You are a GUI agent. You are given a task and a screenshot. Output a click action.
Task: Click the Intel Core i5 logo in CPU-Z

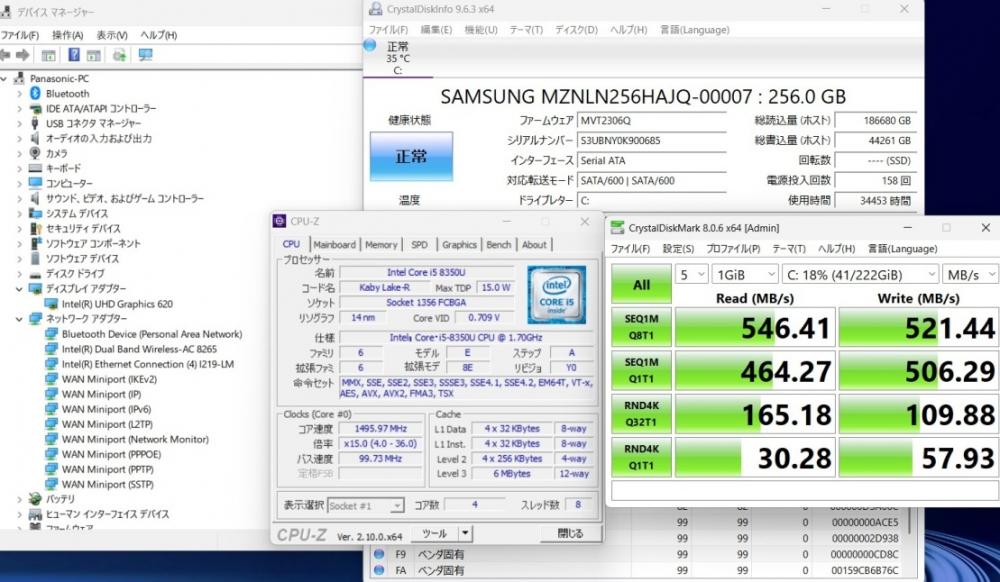click(556, 295)
